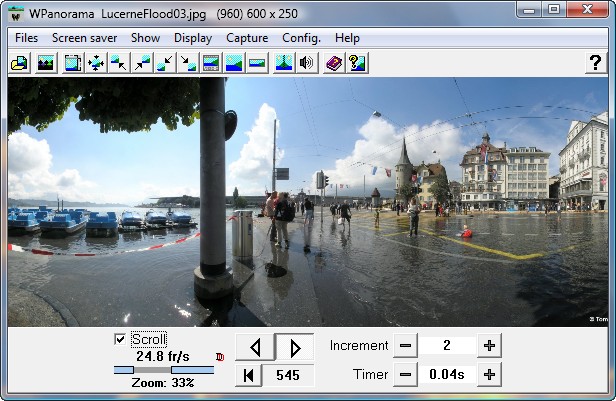This screenshot has width=616, height=401.
Task: Open the Screen saver menu
Action: click(x=84, y=38)
